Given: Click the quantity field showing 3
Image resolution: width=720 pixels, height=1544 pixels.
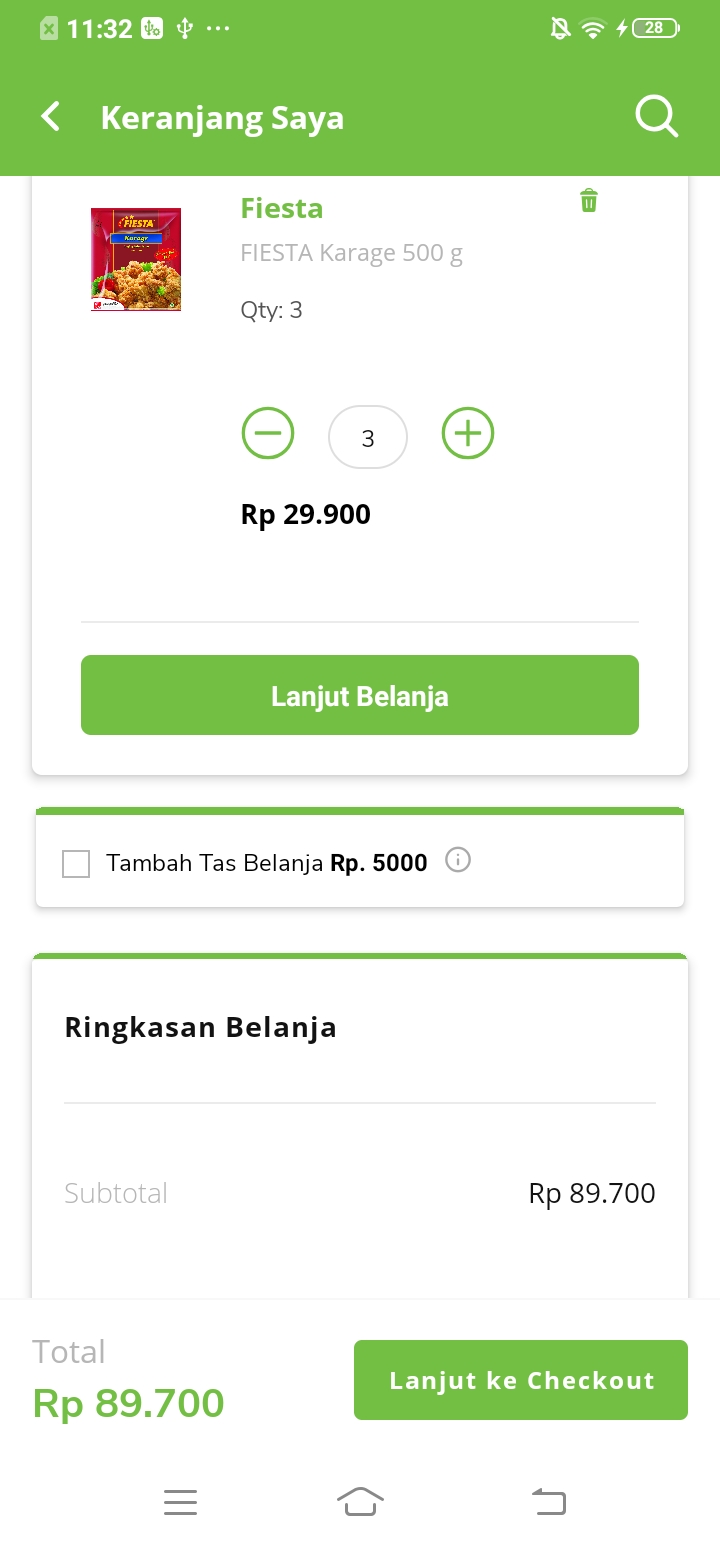Looking at the screenshot, I should [368, 438].
